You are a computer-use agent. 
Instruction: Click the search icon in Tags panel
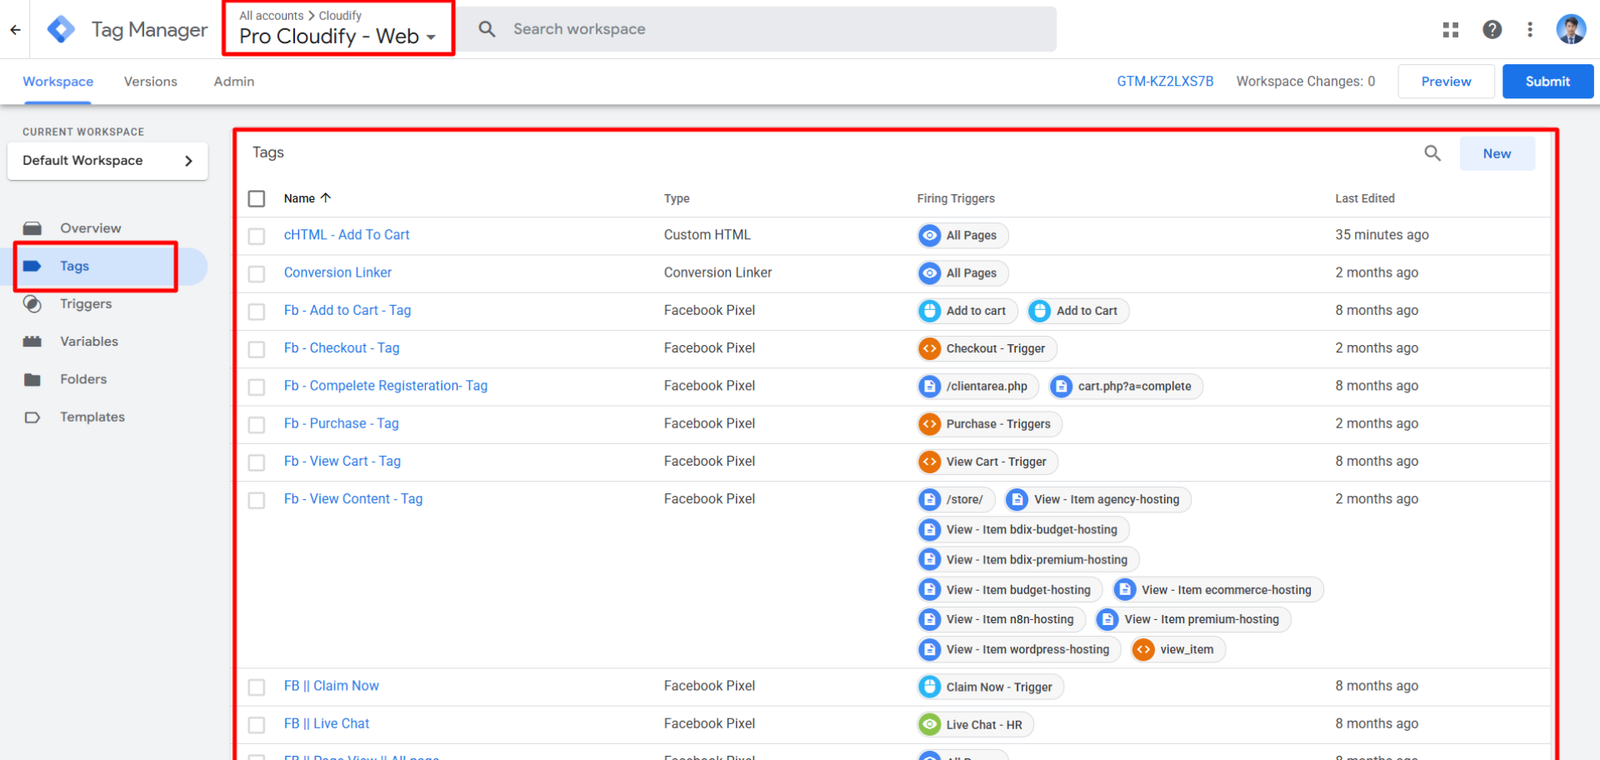click(1432, 153)
